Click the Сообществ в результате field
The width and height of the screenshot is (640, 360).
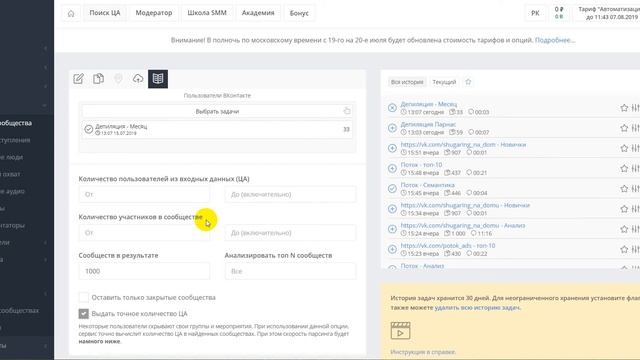coord(144,271)
